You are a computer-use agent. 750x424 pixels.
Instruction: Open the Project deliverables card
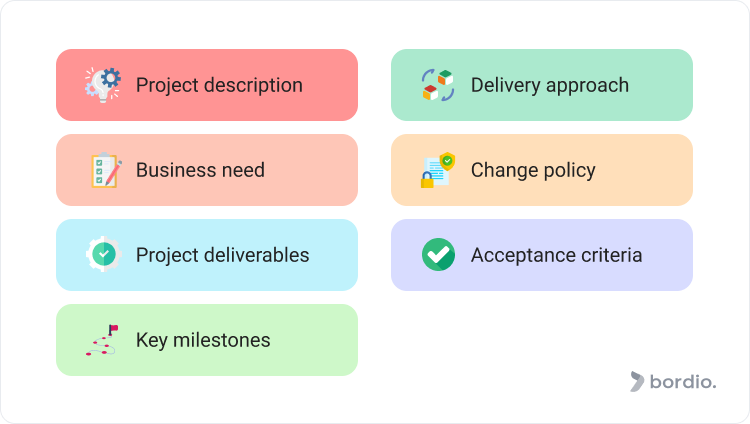click(207, 255)
